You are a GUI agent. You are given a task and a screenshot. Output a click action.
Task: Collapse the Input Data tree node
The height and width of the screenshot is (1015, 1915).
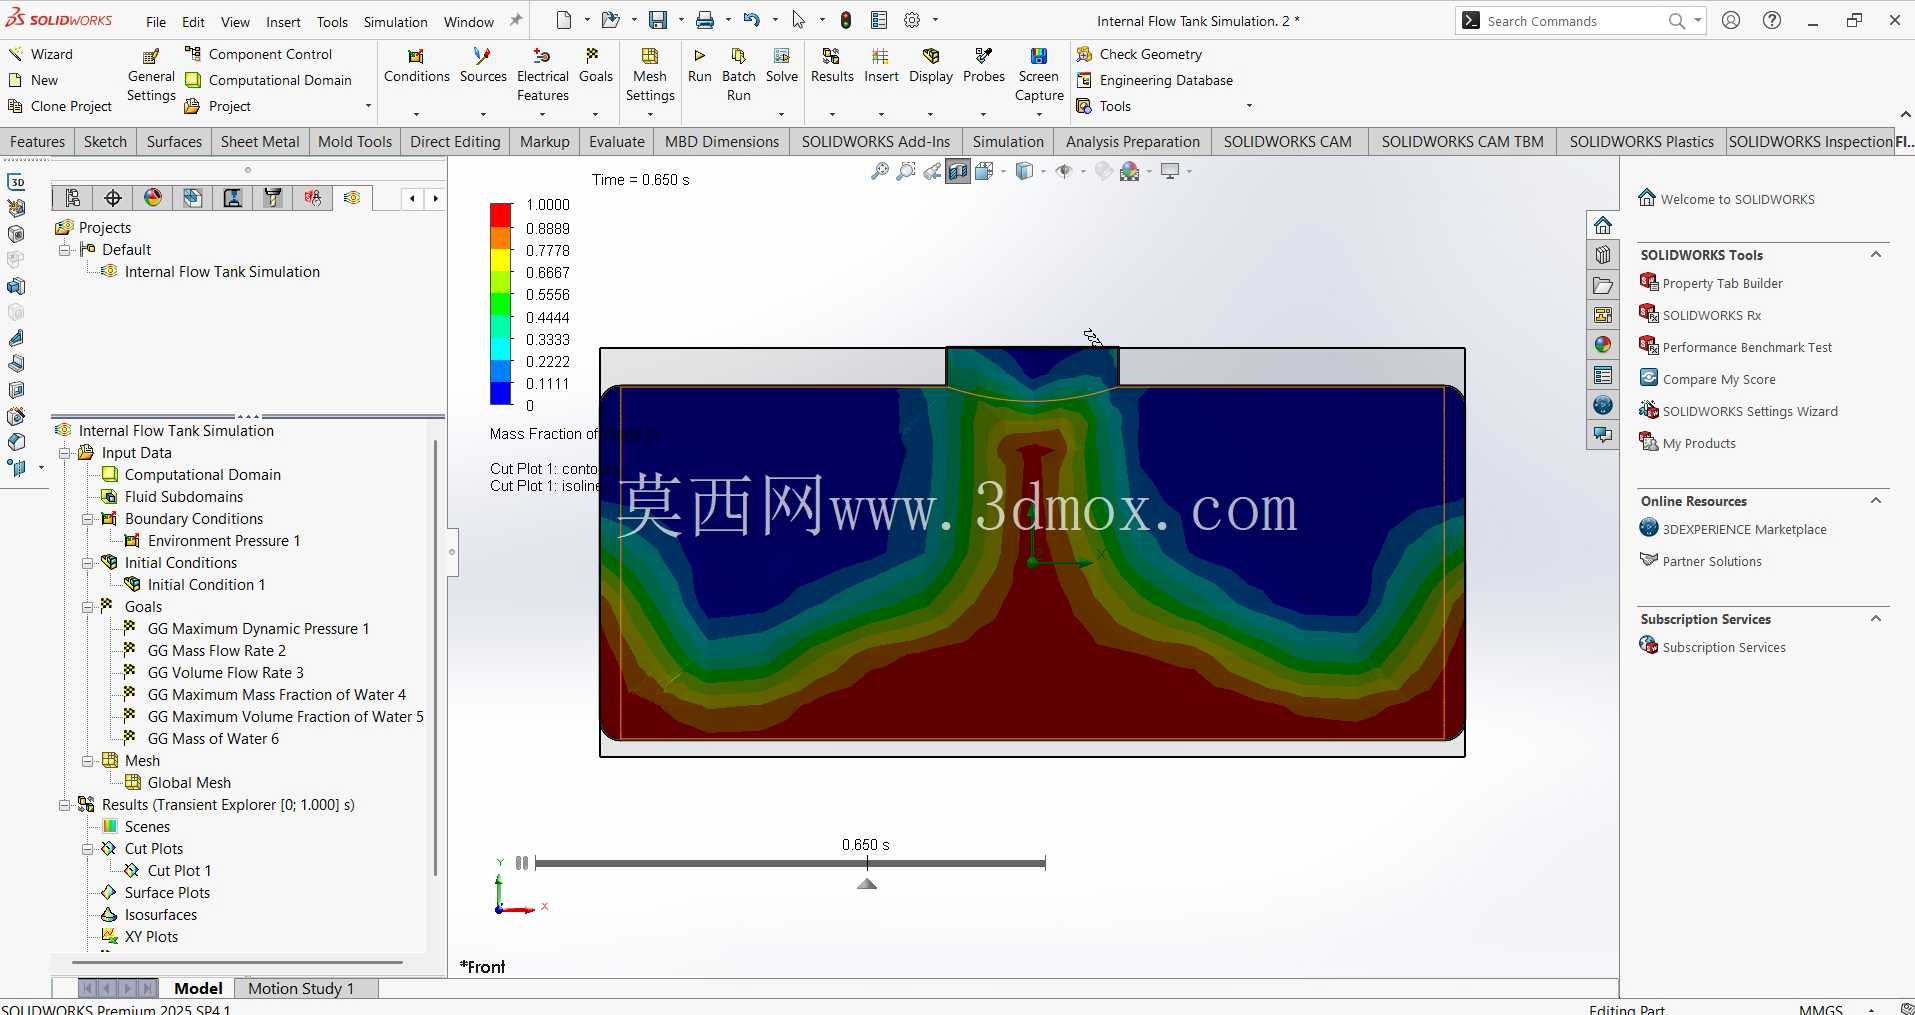65,453
